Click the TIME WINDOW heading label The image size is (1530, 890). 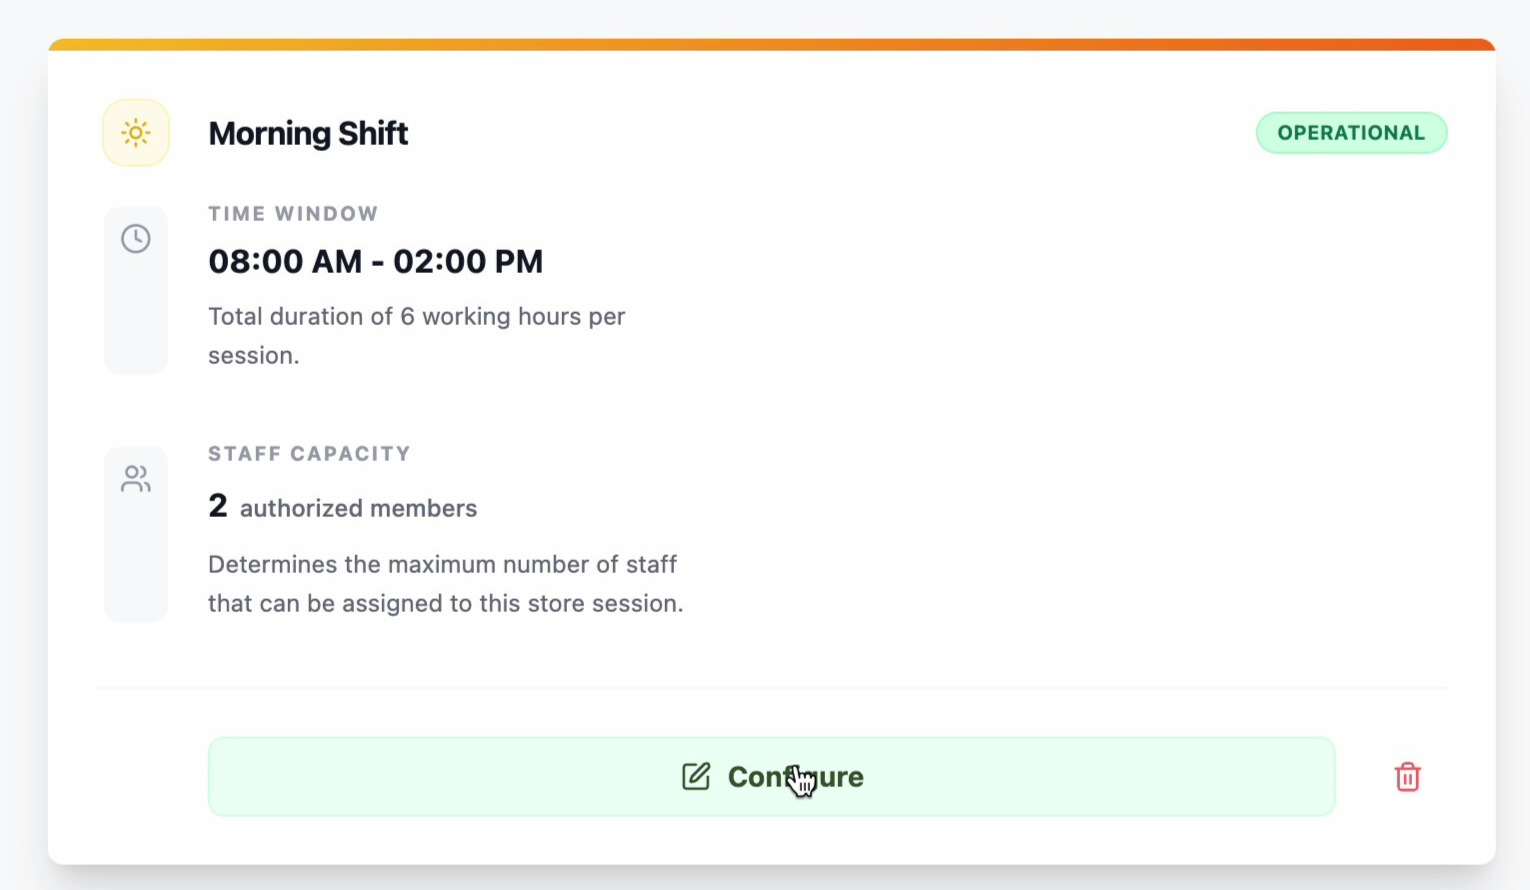pos(293,214)
